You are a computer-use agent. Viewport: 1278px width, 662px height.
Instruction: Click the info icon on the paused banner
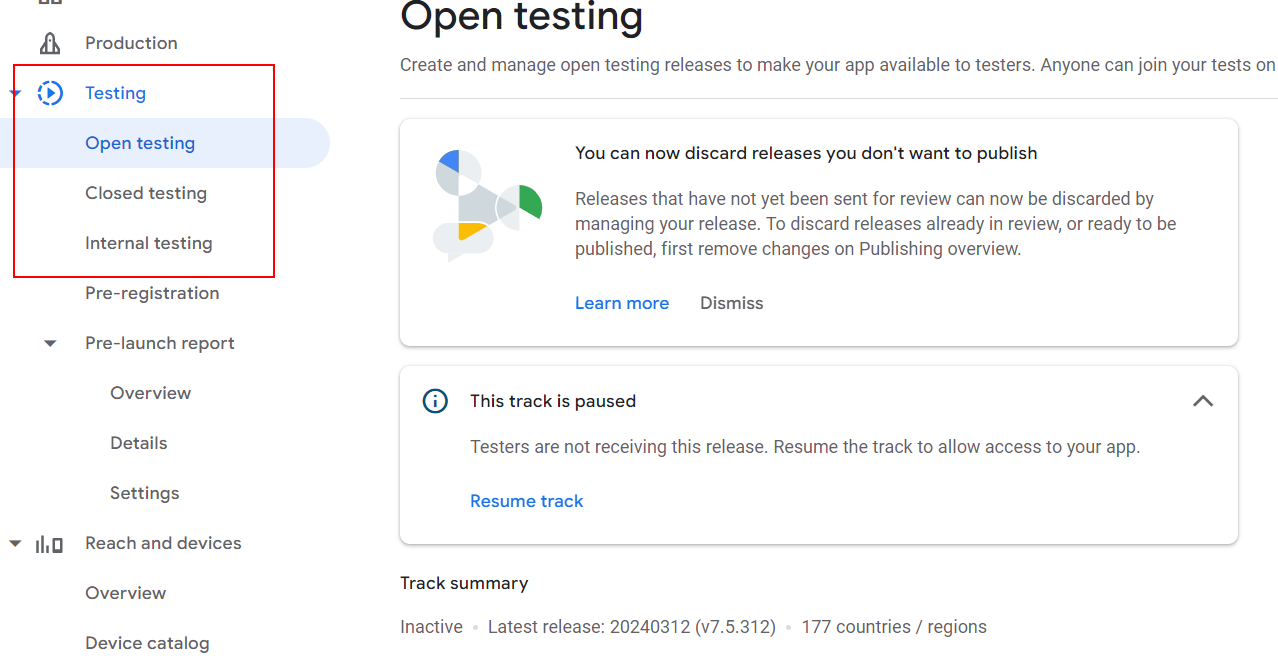(434, 400)
